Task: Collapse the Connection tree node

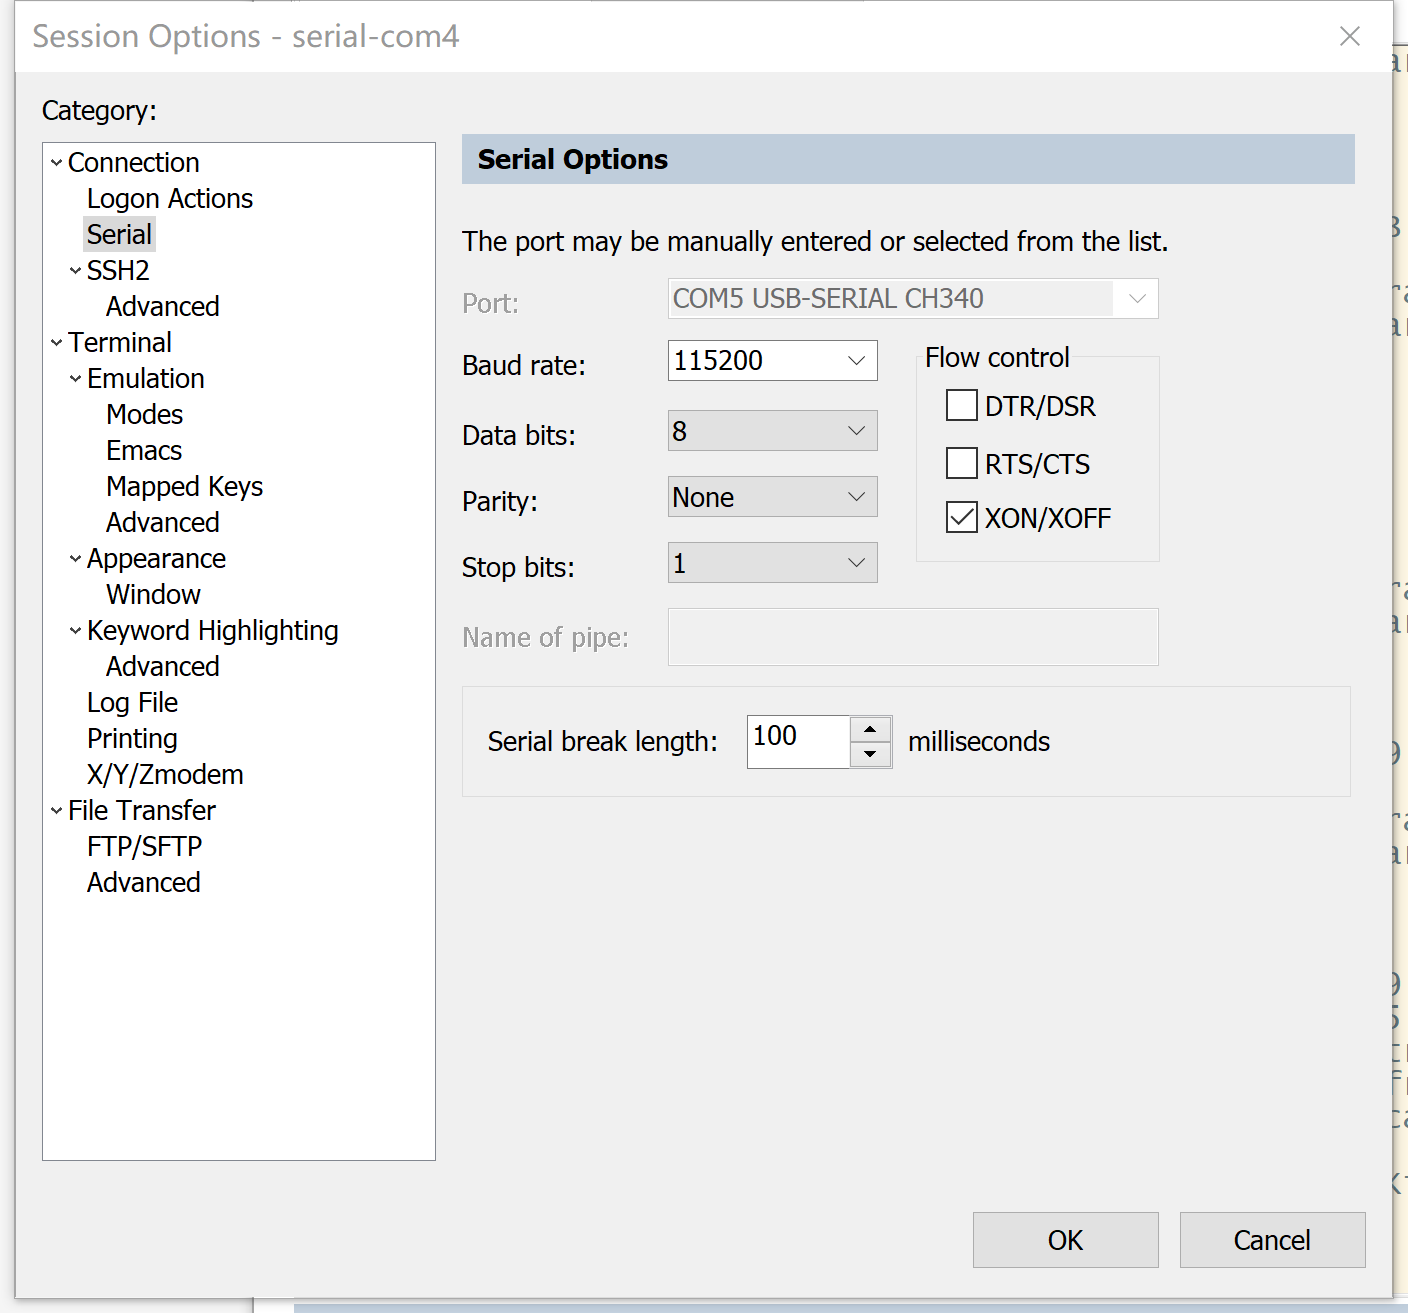Action: pyautogui.click(x=57, y=162)
